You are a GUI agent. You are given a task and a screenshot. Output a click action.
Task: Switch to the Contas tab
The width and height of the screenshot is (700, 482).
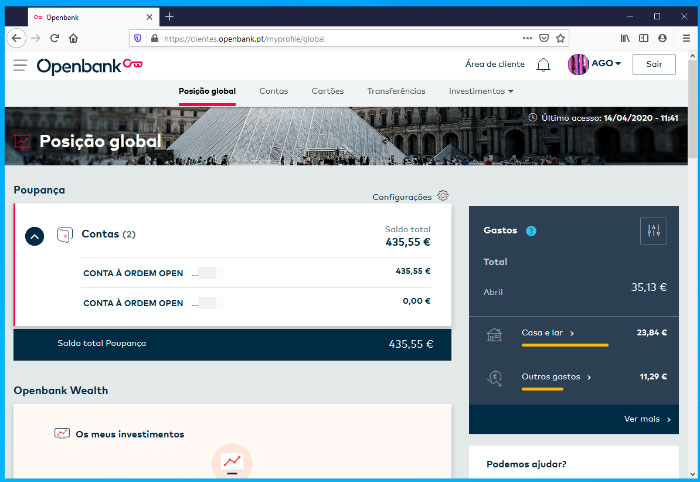[274, 91]
